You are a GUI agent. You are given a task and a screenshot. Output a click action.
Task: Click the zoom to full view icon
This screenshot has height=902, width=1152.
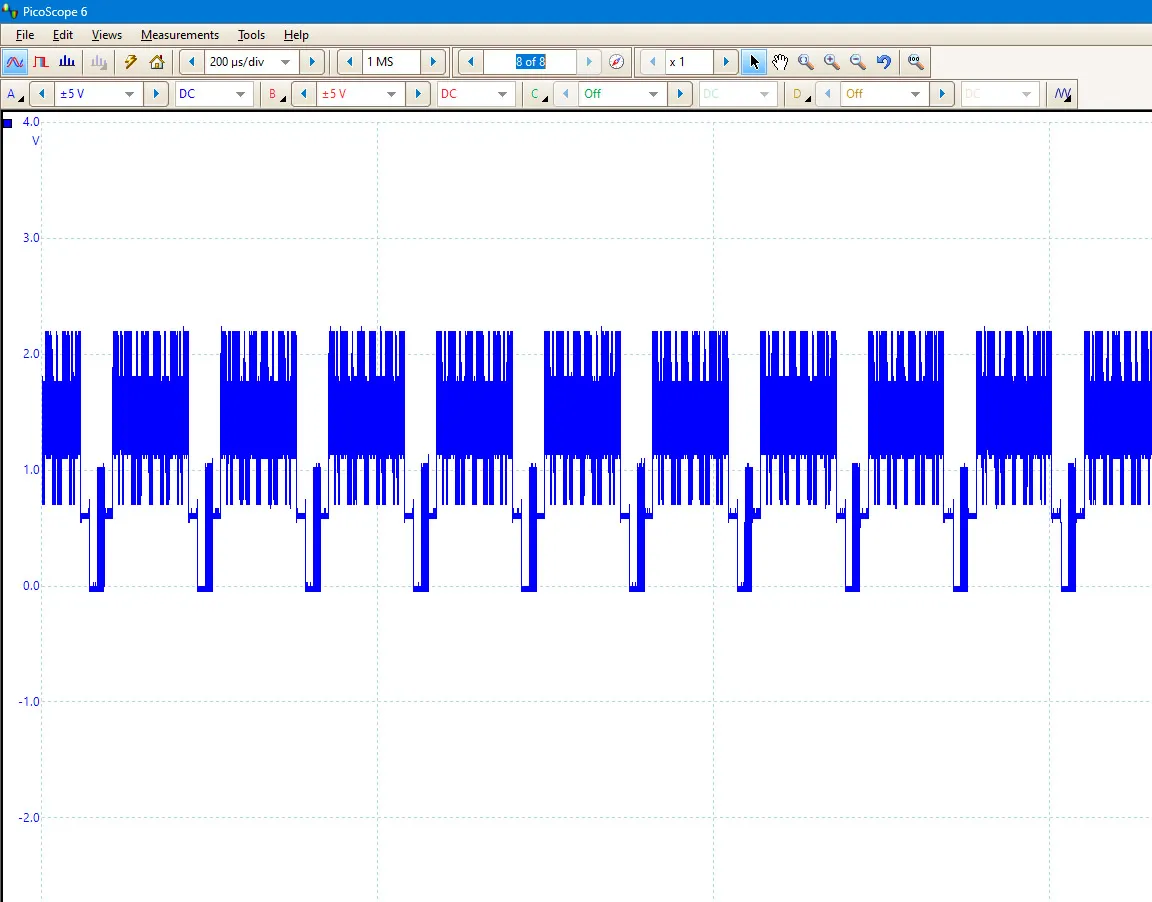915,62
